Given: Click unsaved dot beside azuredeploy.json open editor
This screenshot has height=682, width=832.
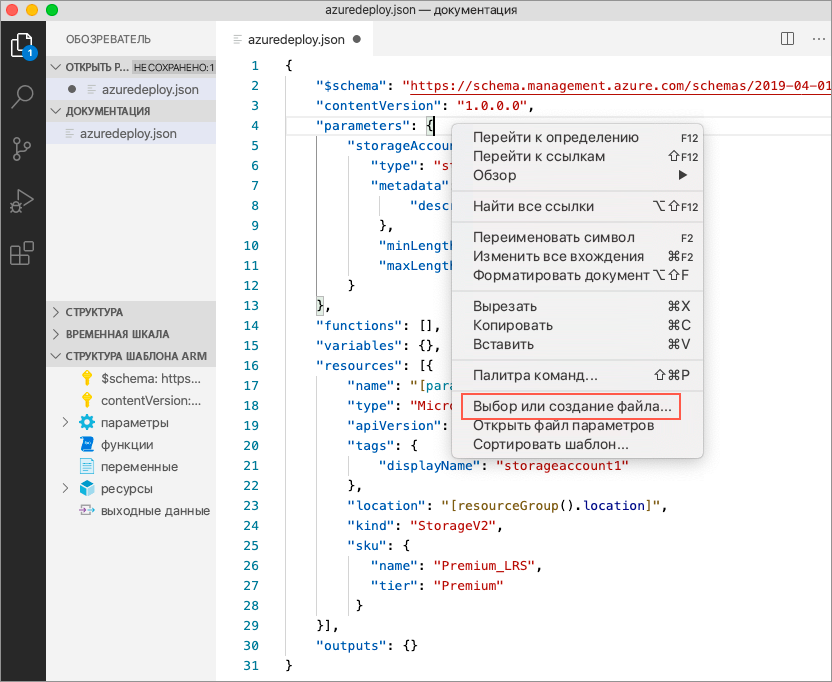Looking at the screenshot, I should point(72,89).
